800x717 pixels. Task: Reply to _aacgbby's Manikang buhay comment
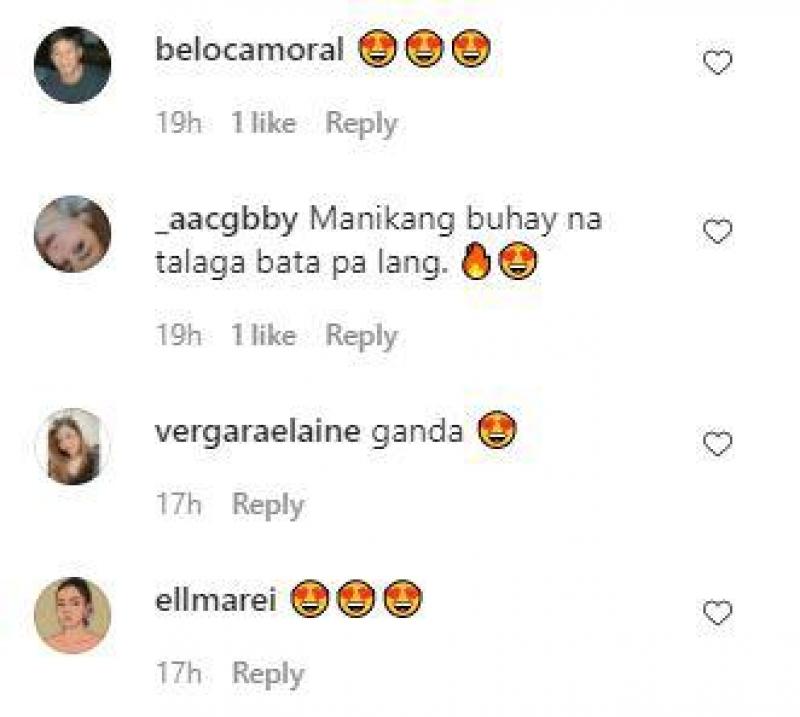361,336
